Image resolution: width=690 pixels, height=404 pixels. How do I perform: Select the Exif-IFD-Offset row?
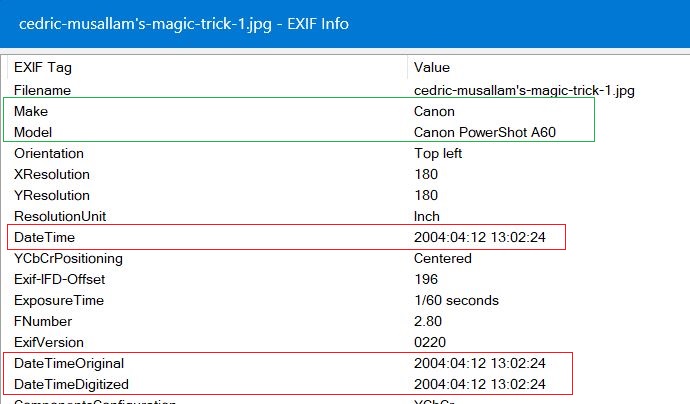coord(348,279)
